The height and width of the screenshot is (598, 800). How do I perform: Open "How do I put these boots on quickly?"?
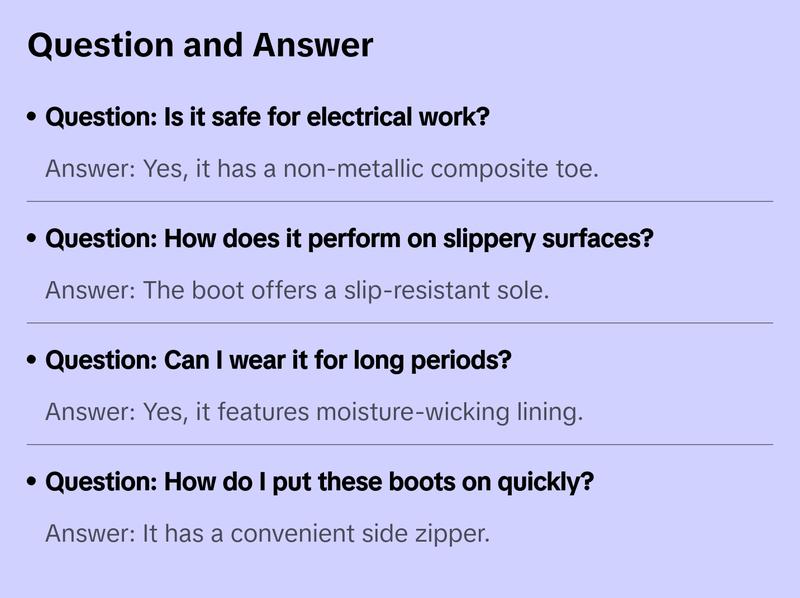pyautogui.click(x=320, y=483)
